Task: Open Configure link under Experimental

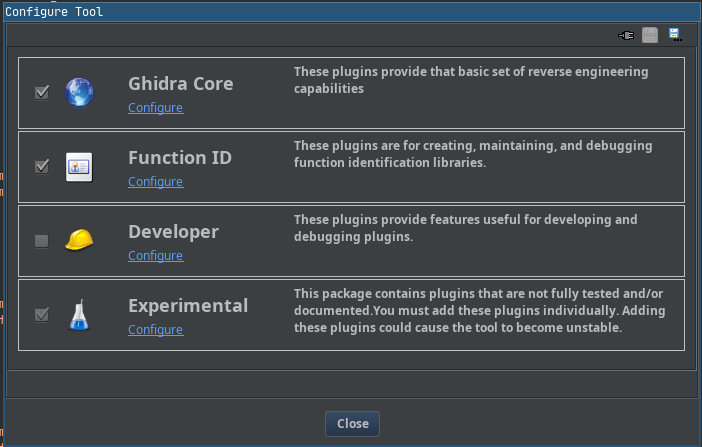Action: pyautogui.click(x=155, y=329)
